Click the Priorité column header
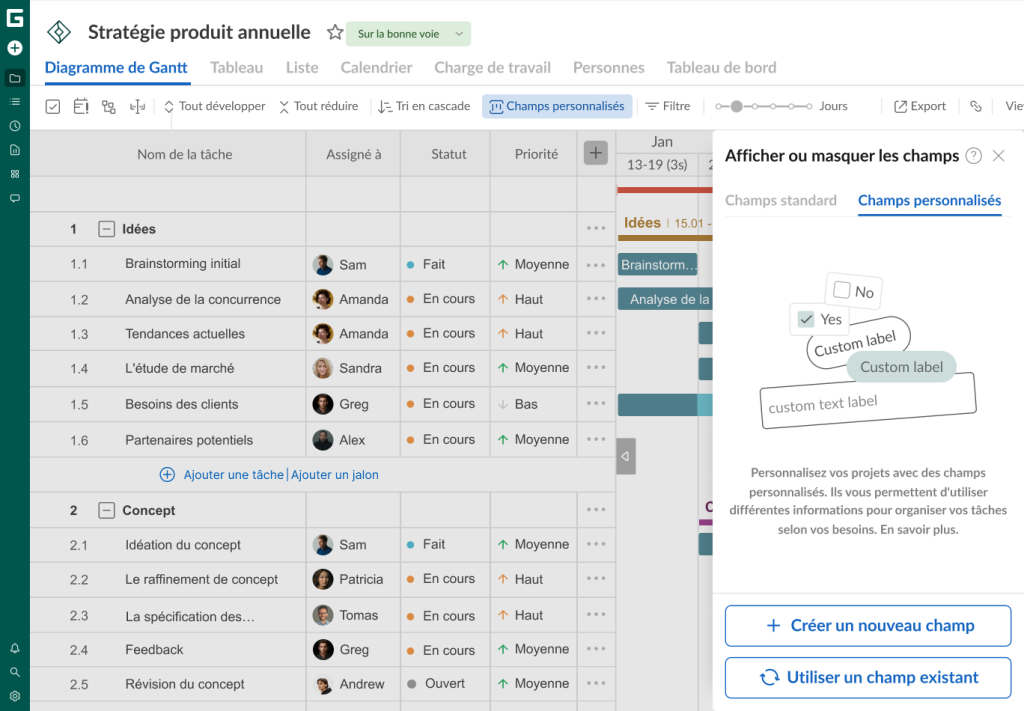 point(536,154)
